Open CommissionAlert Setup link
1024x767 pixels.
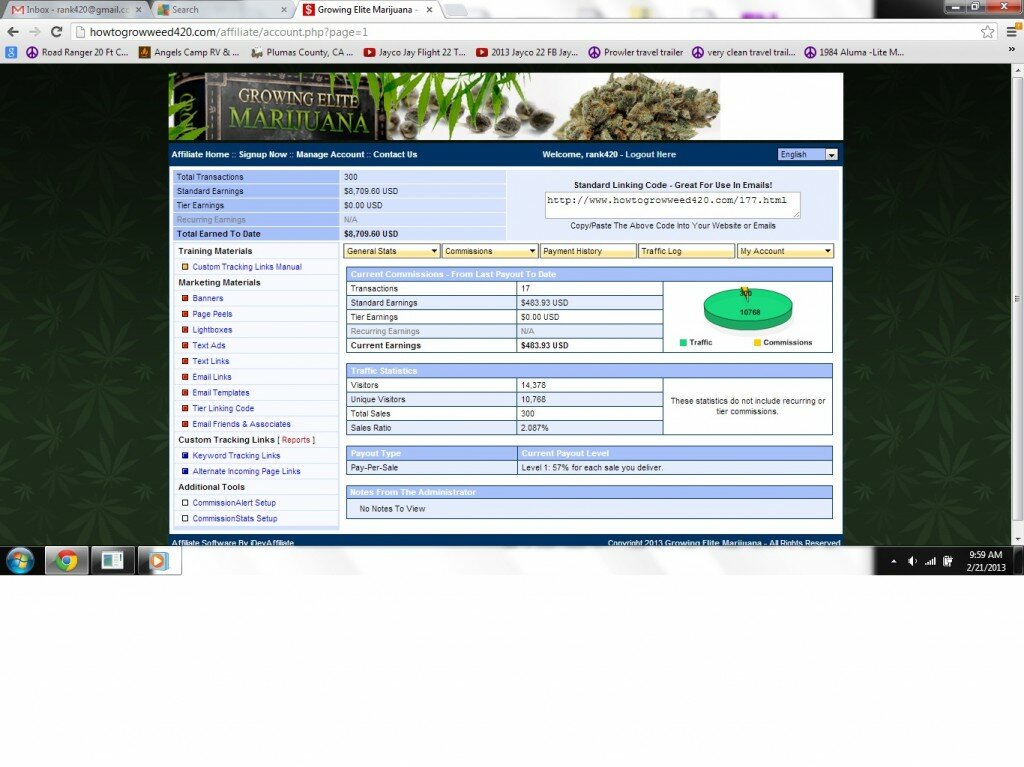(x=234, y=503)
